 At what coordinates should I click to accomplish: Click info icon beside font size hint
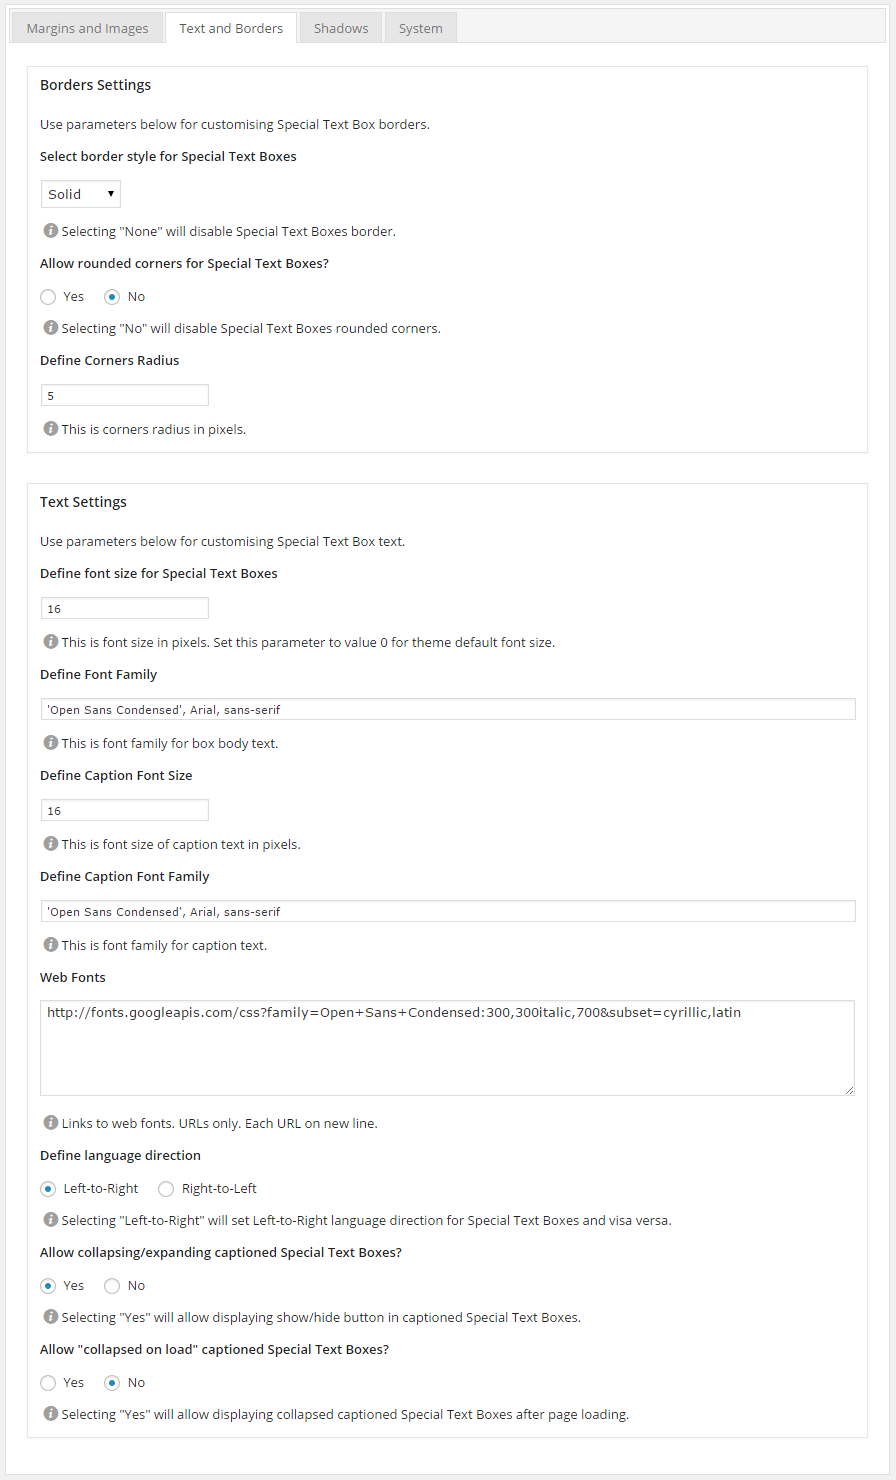click(x=51, y=642)
